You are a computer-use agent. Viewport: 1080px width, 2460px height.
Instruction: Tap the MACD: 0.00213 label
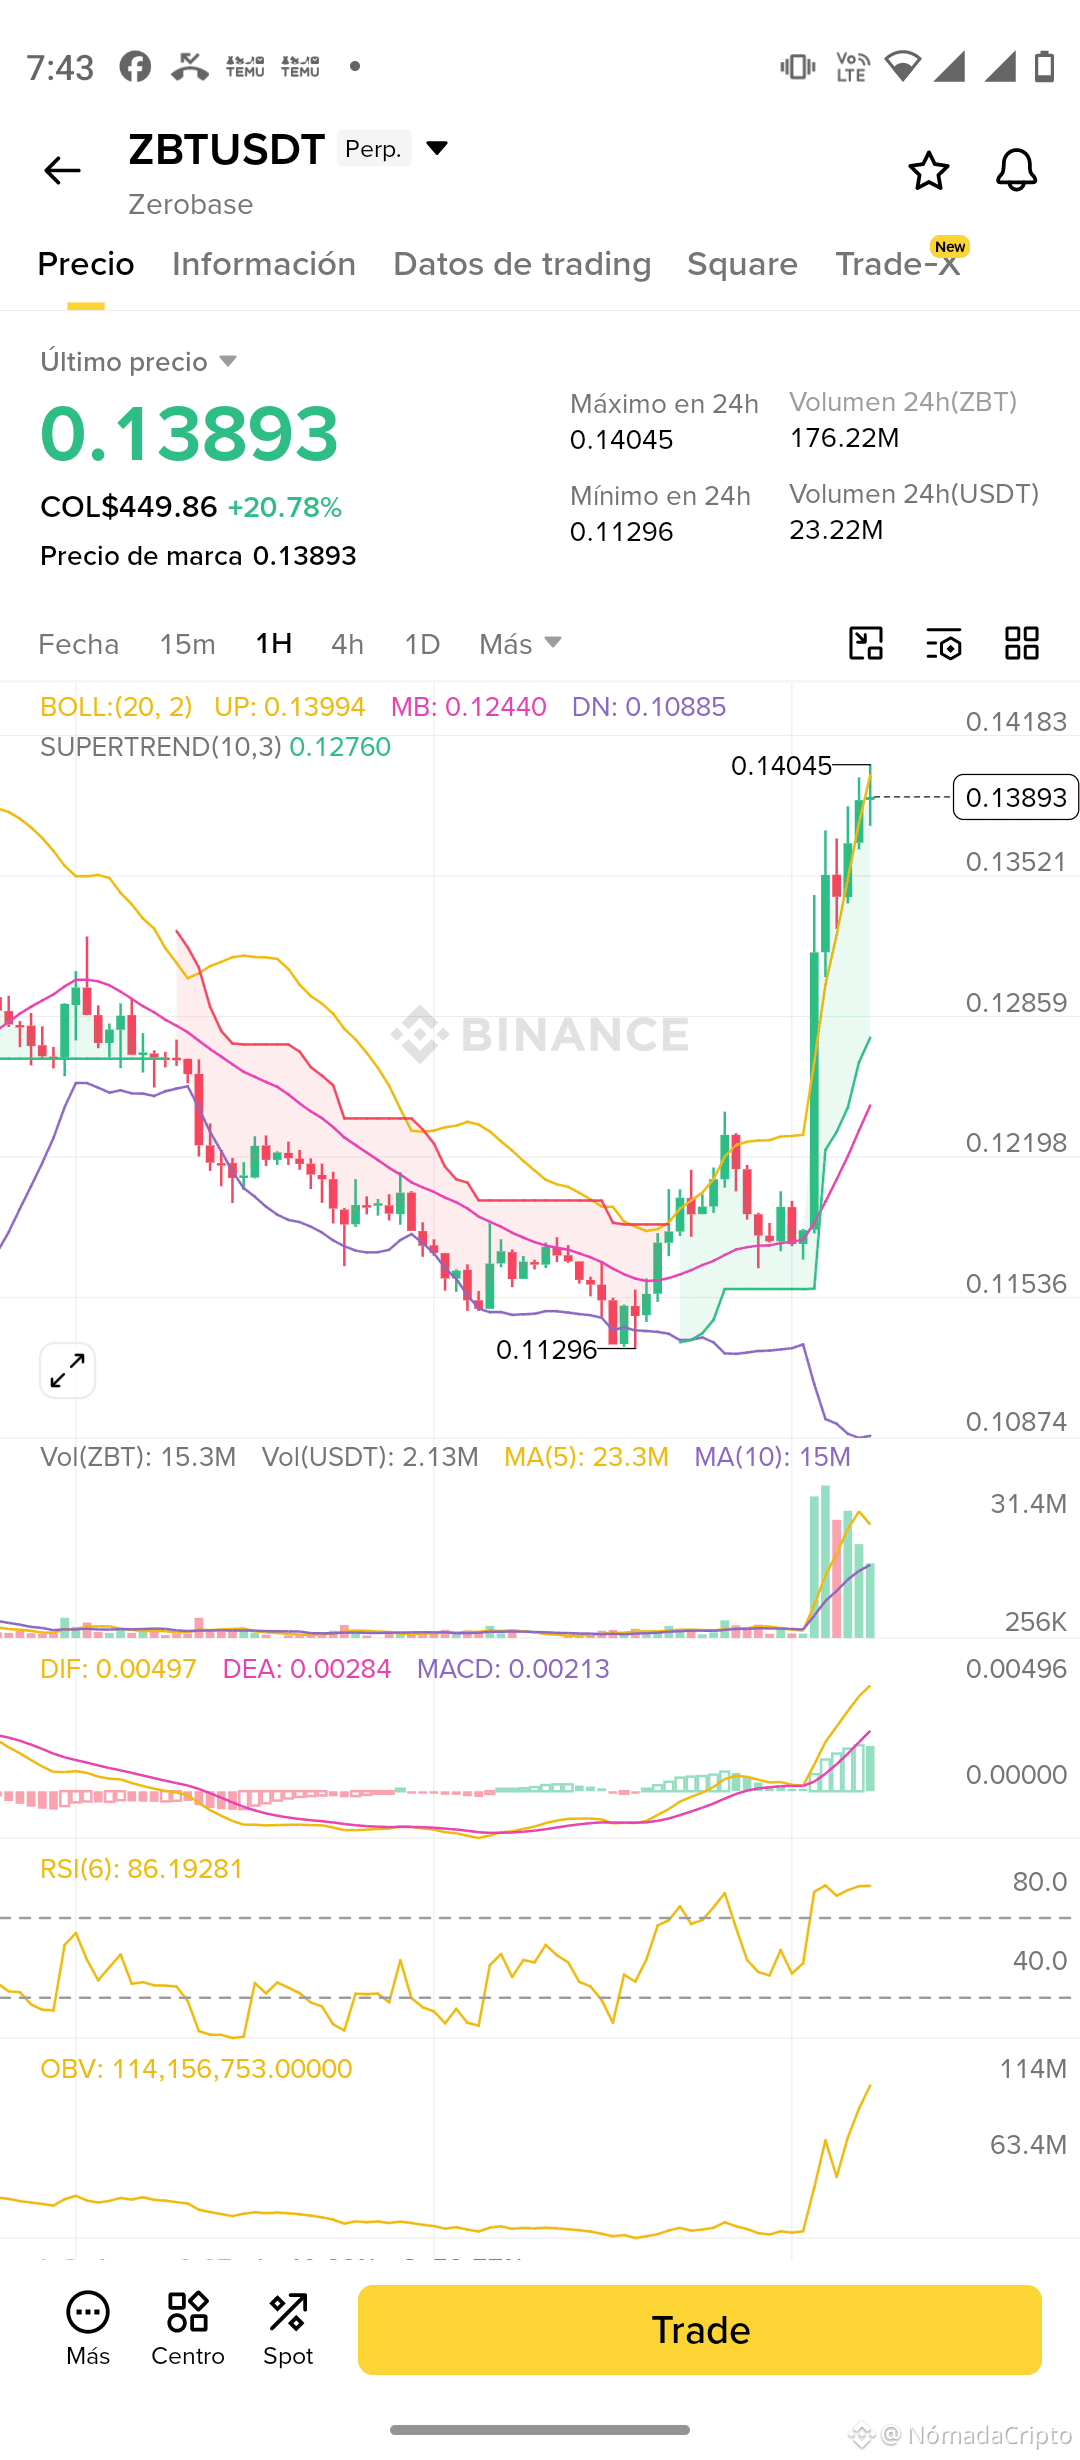tap(513, 1669)
